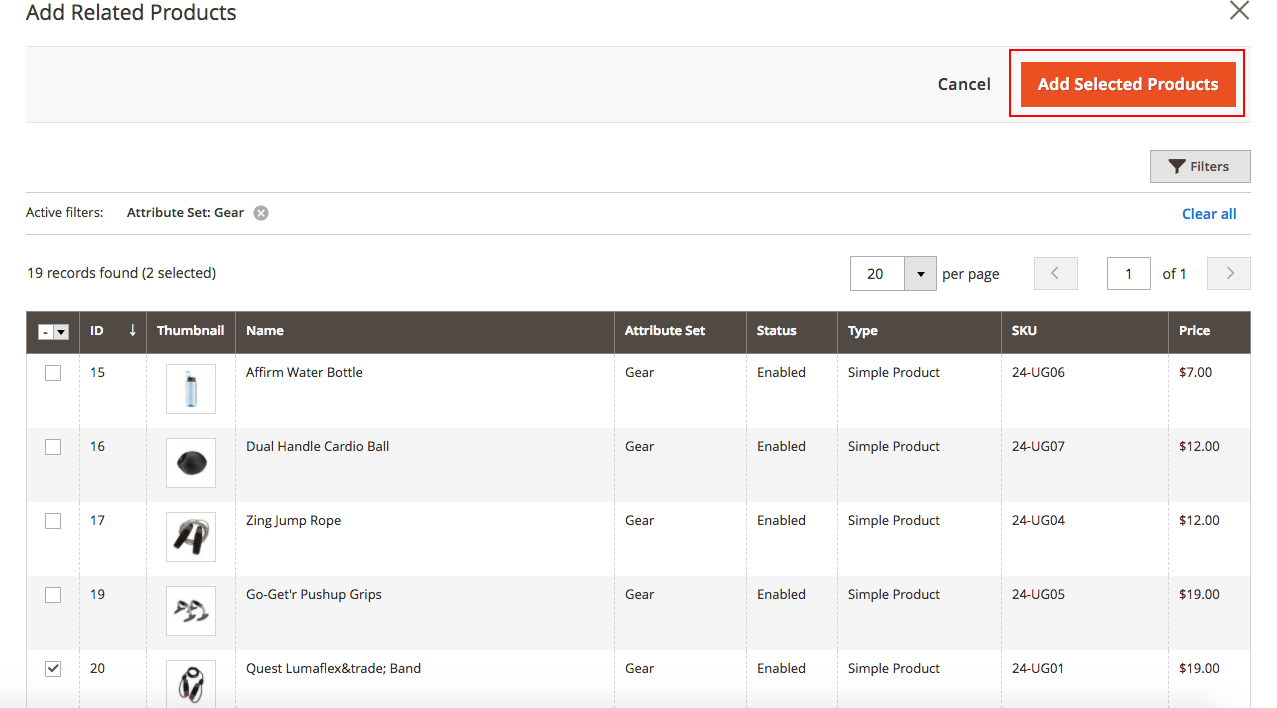The height and width of the screenshot is (708, 1277).
Task: Remove the Attribute Set: Gear filter chip
Action: click(x=259, y=212)
